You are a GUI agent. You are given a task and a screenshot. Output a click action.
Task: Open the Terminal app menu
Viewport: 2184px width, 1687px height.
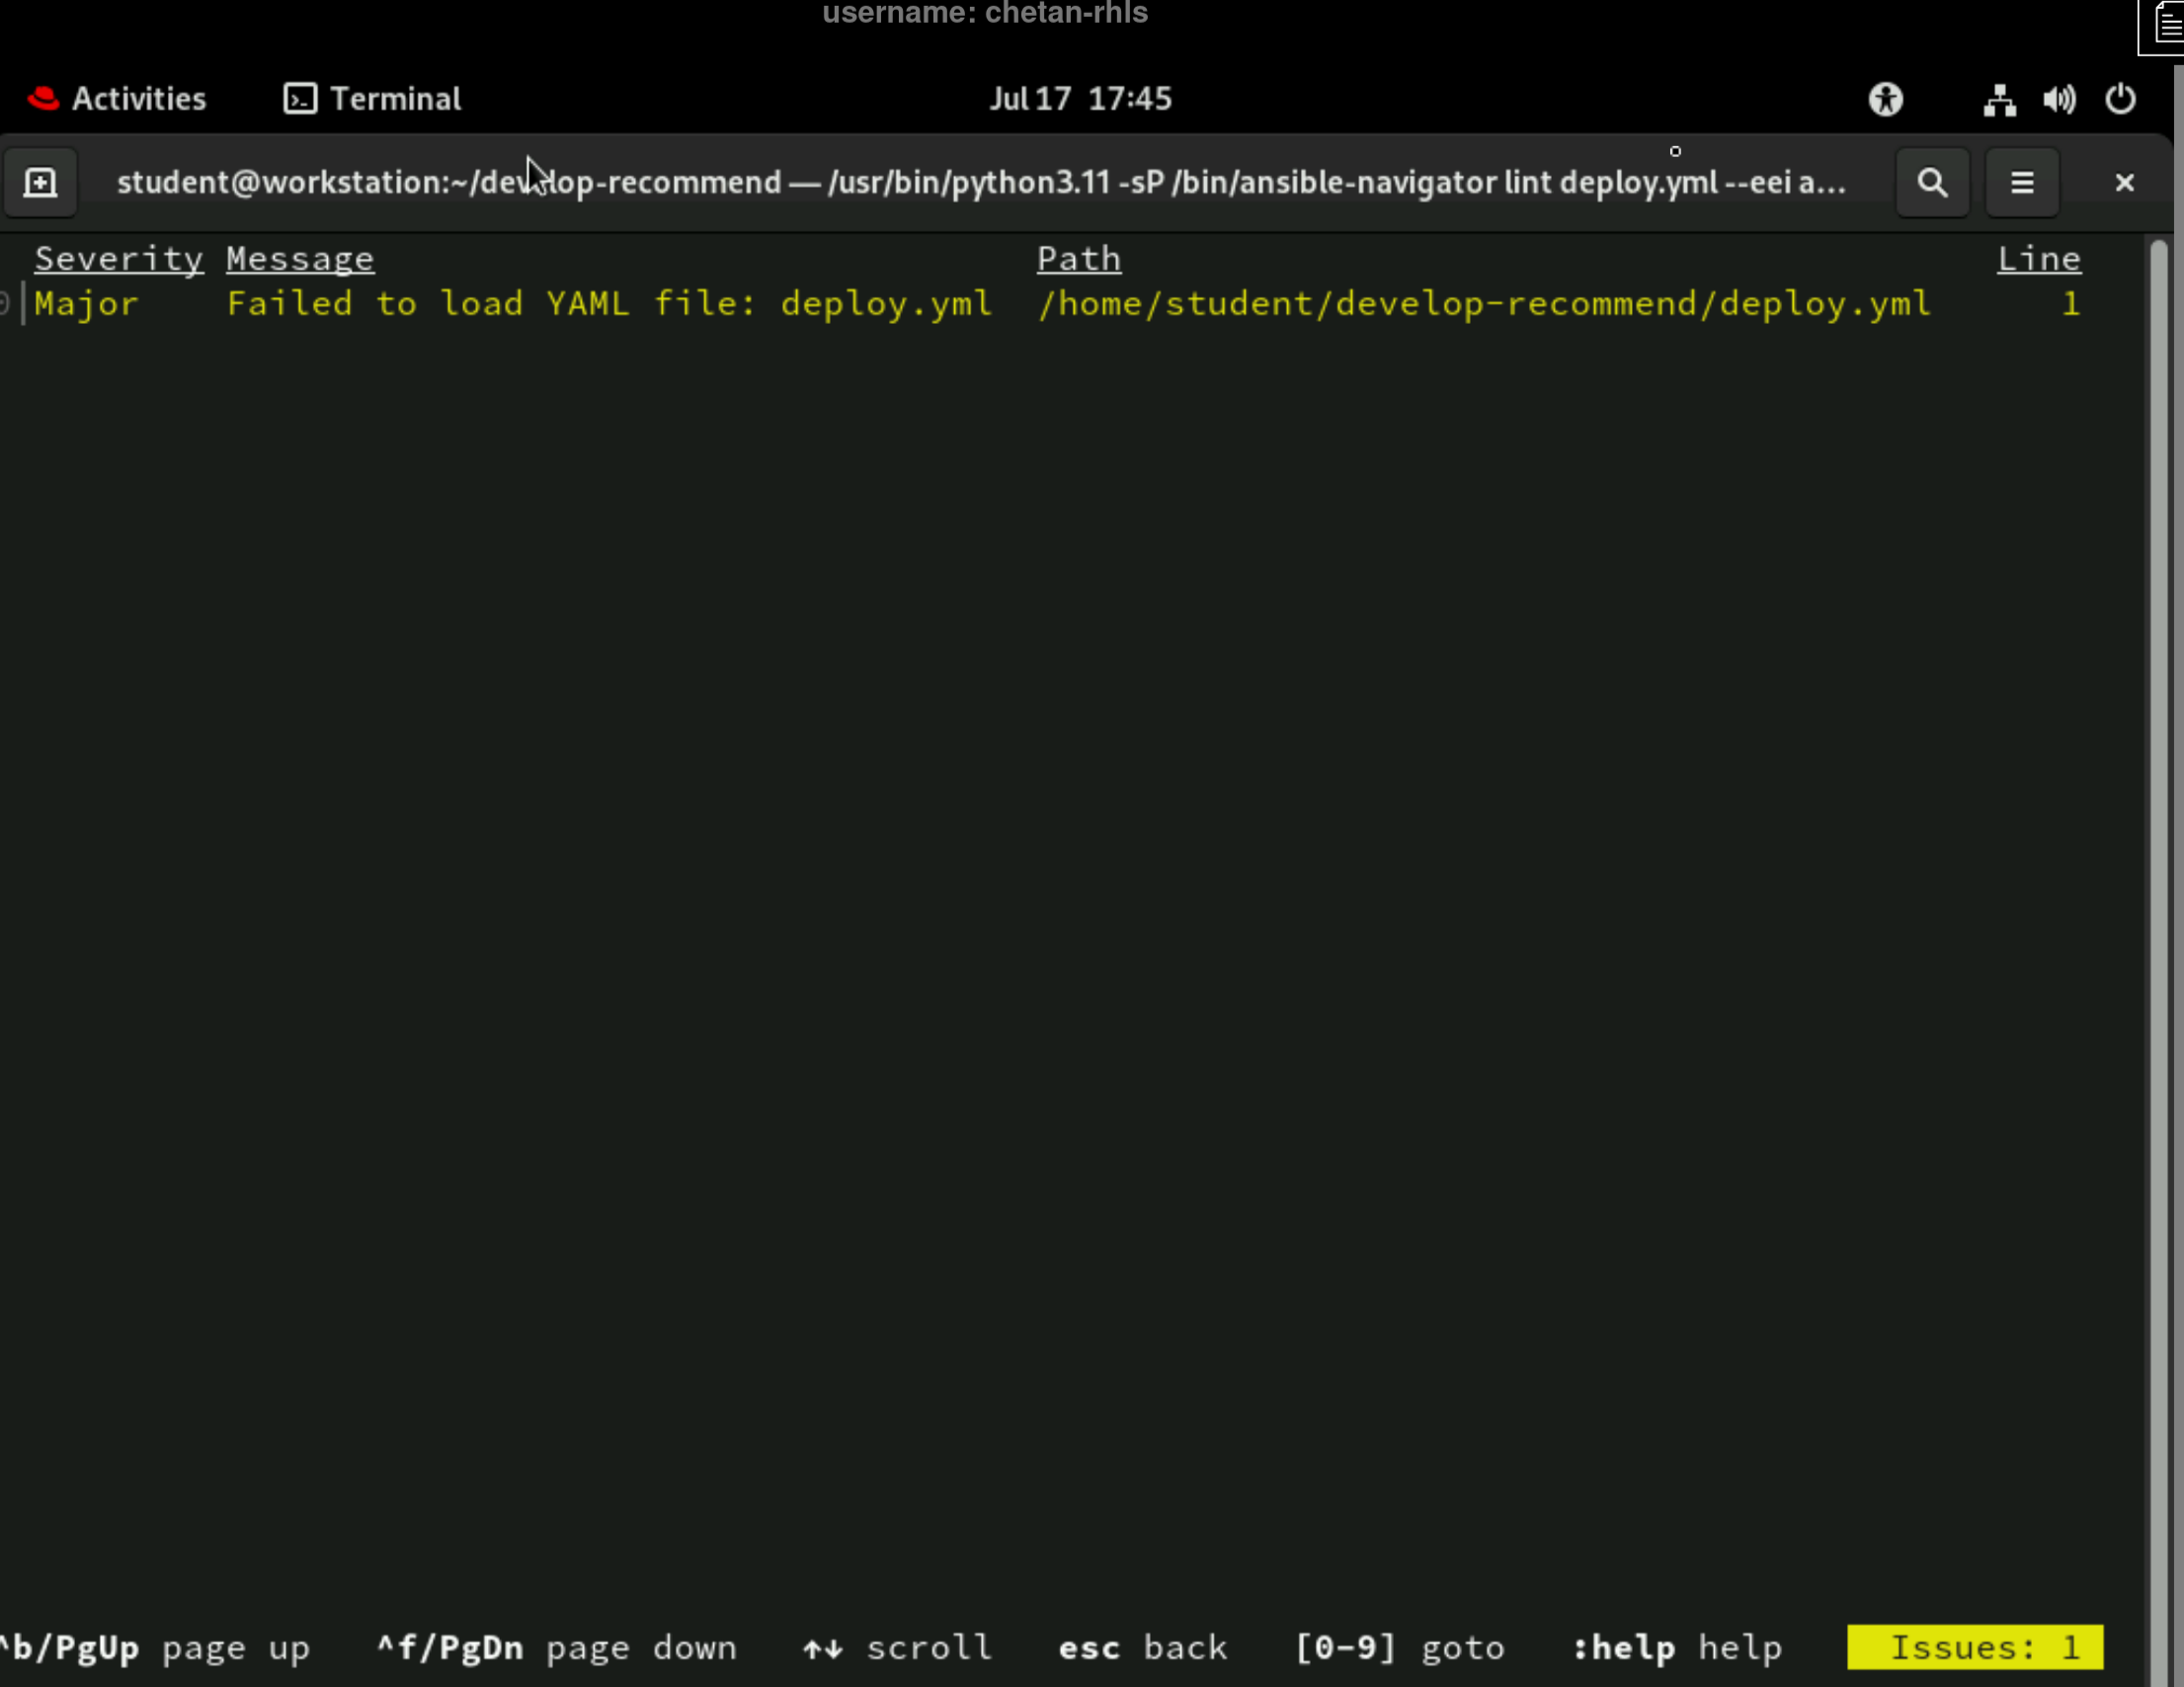372,99
